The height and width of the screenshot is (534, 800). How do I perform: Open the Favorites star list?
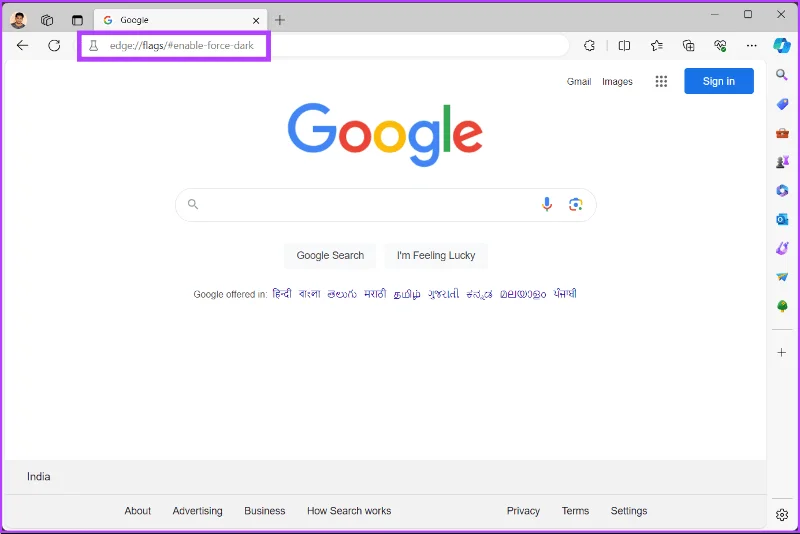pyautogui.click(x=657, y=46)
